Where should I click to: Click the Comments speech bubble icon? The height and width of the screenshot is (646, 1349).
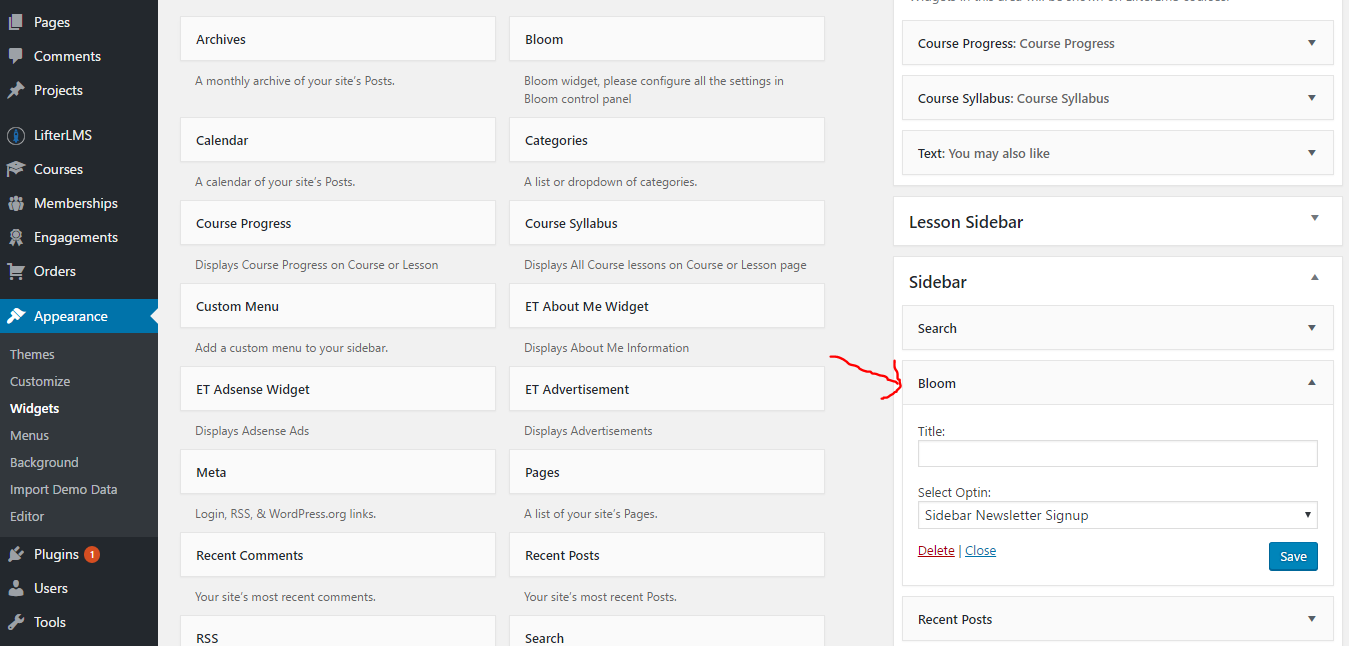pyautogui.click(x=16, y=56)
